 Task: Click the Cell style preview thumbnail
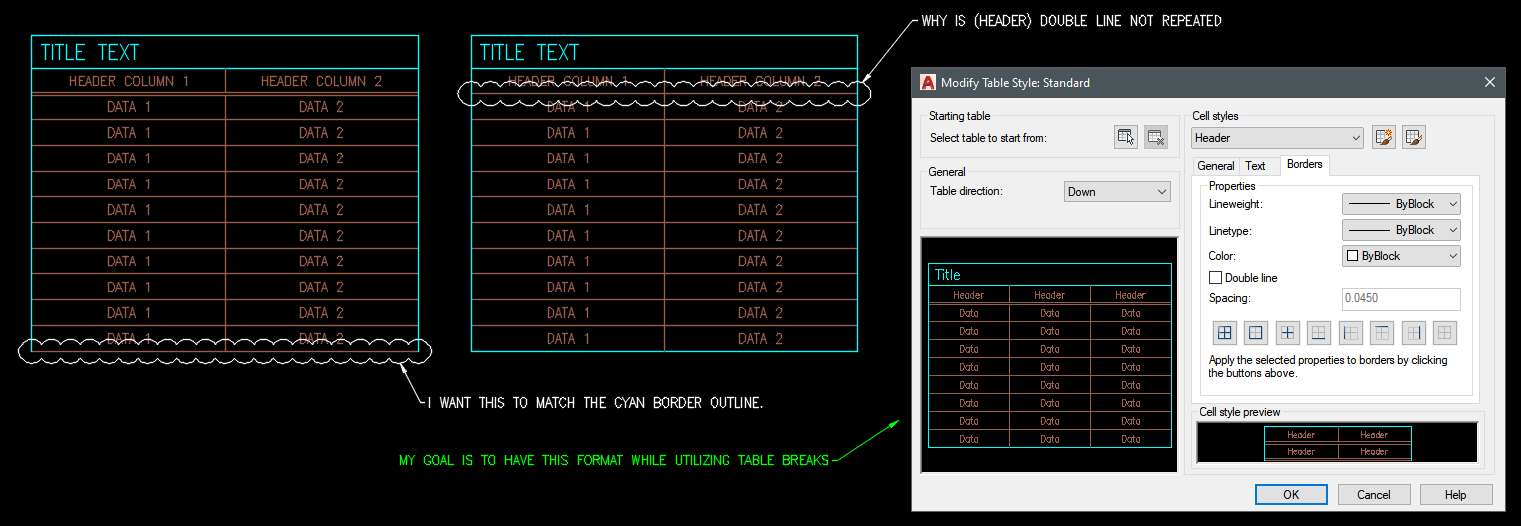pos(1337,442)
